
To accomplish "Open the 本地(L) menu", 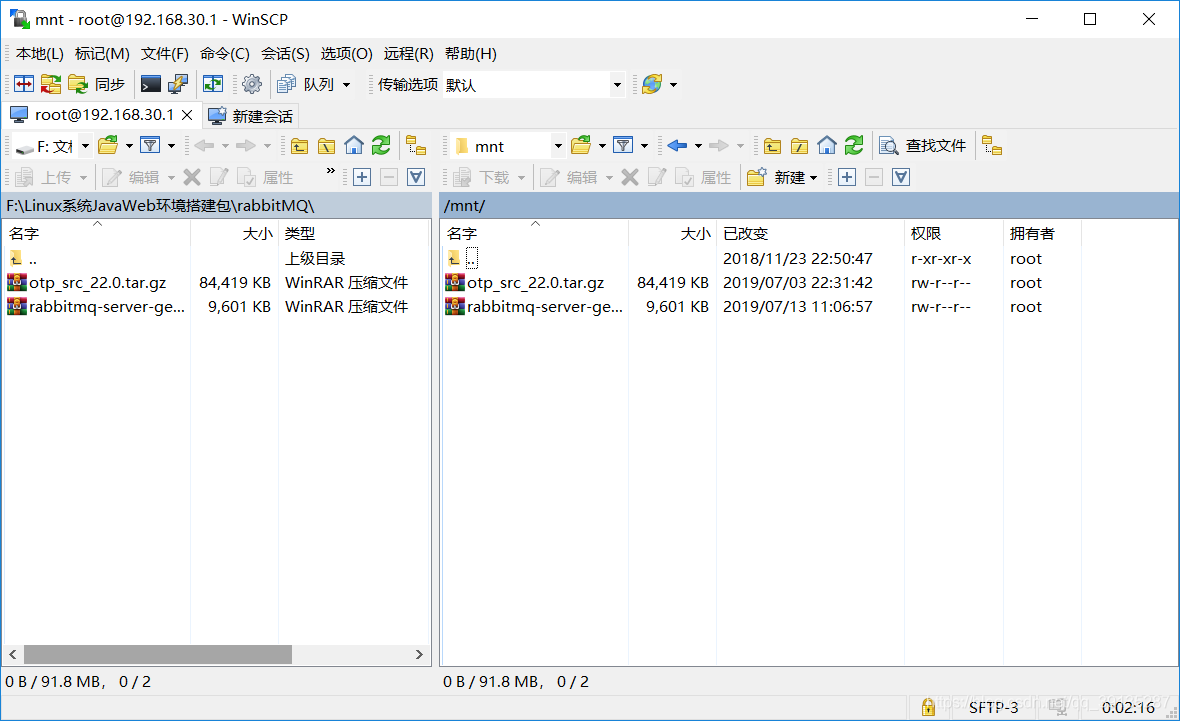I will click(39, 53).
